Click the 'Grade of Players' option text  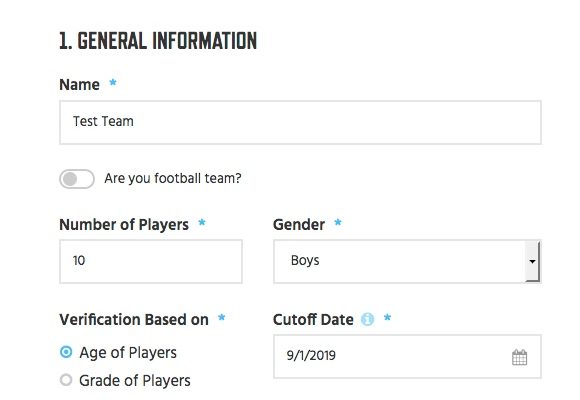pyautogui.click(x=135, y=380)
